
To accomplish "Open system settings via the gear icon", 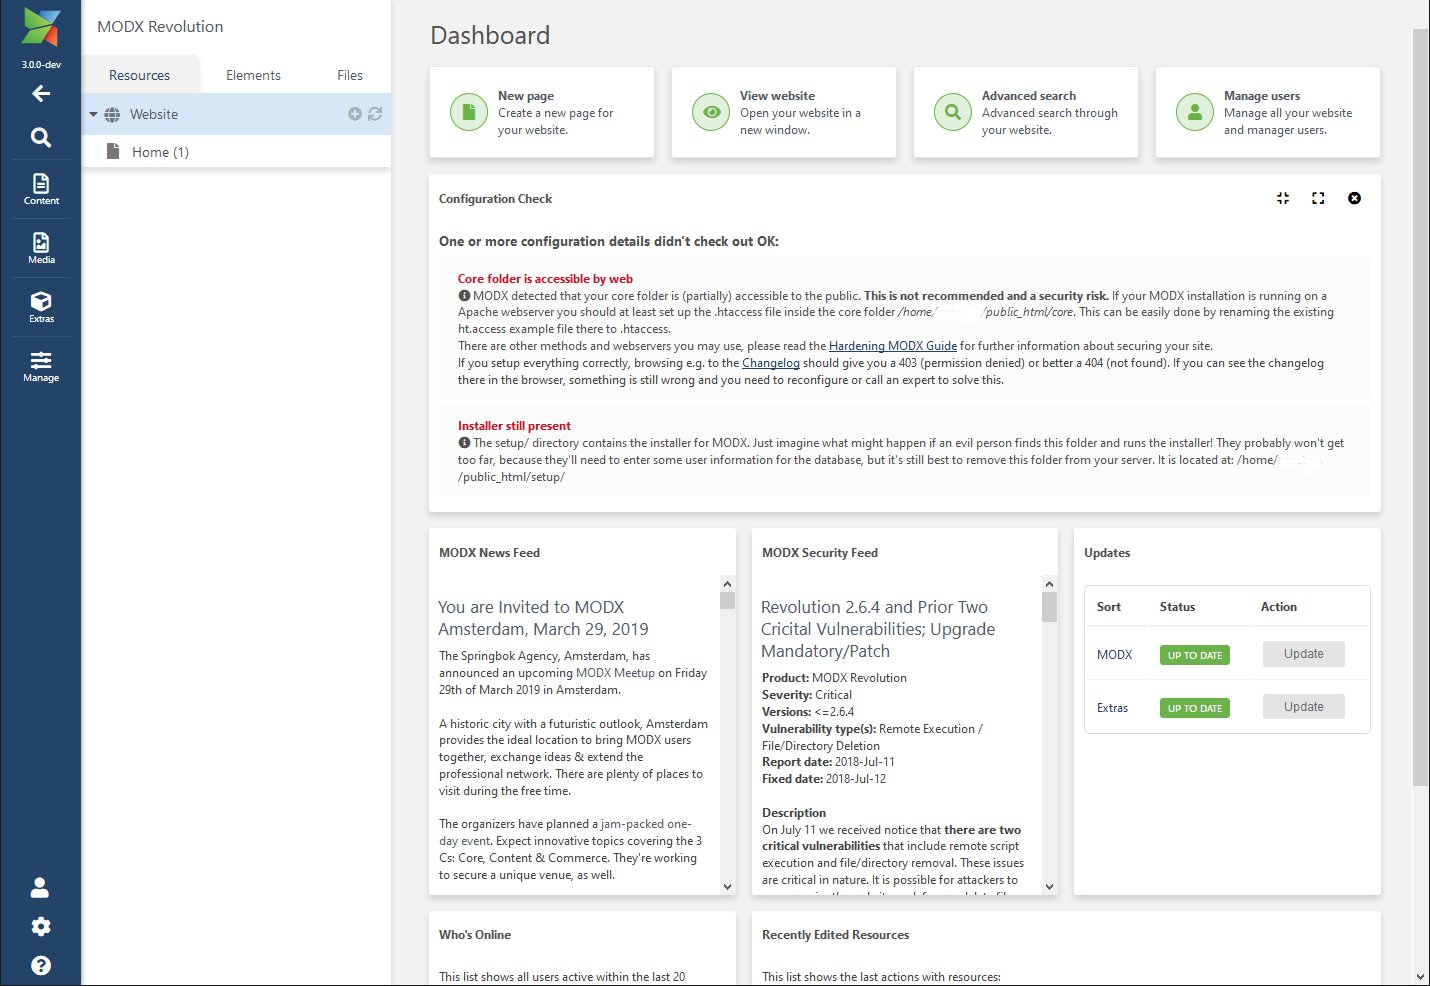I will (41, 927).
